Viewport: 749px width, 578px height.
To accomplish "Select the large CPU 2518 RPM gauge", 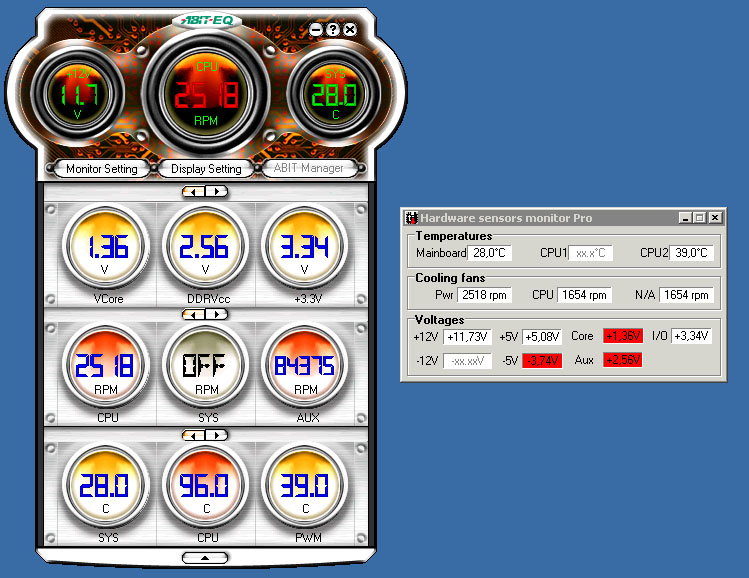I will (206, 94).
